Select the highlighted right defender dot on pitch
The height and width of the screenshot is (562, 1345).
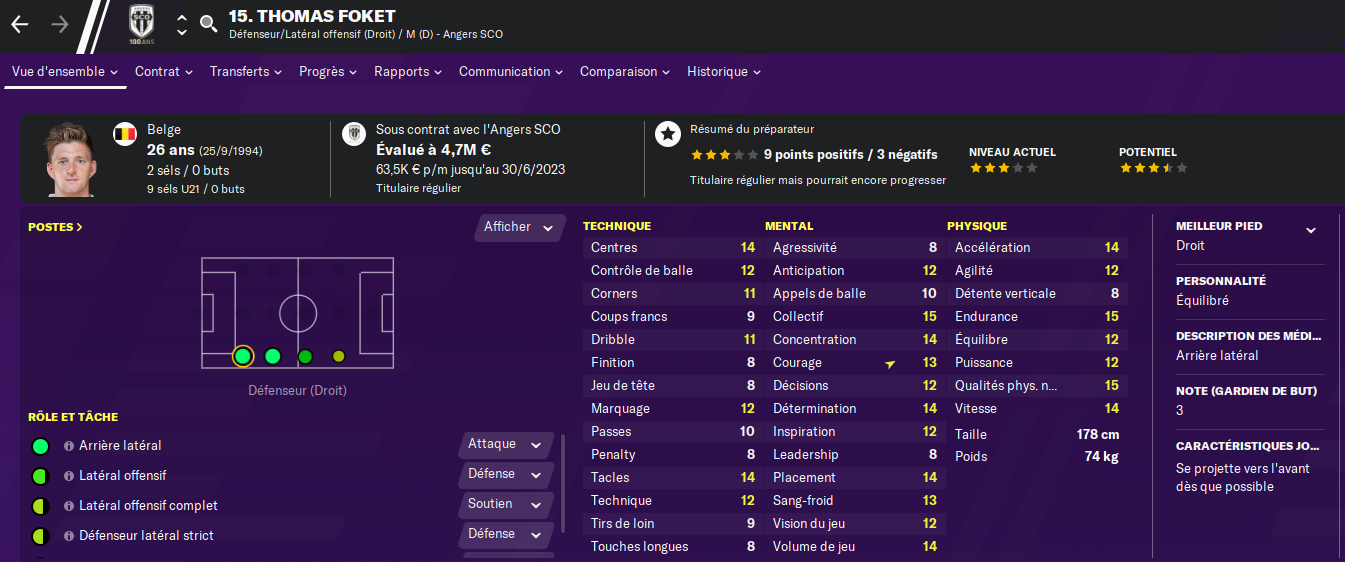(242, 356)
